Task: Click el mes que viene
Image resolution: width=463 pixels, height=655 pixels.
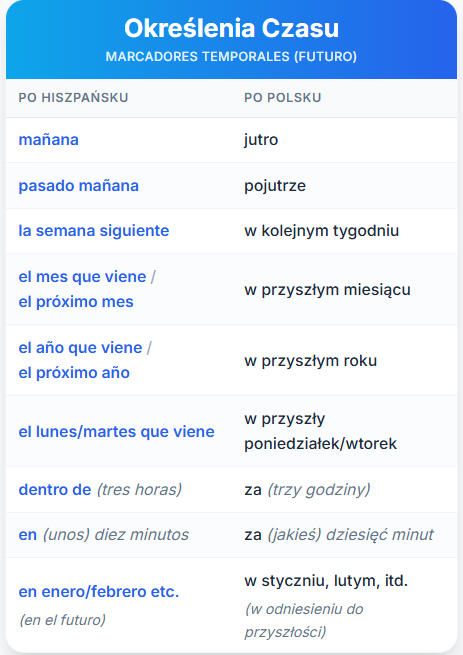Action: (x=82, y=277)
